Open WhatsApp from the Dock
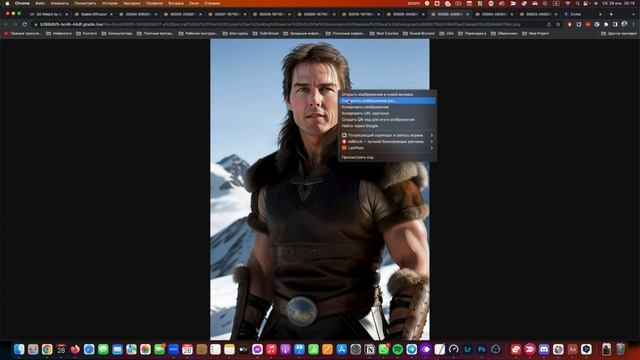The height and width of the screenshot is (360, 640). pos(384,349)
